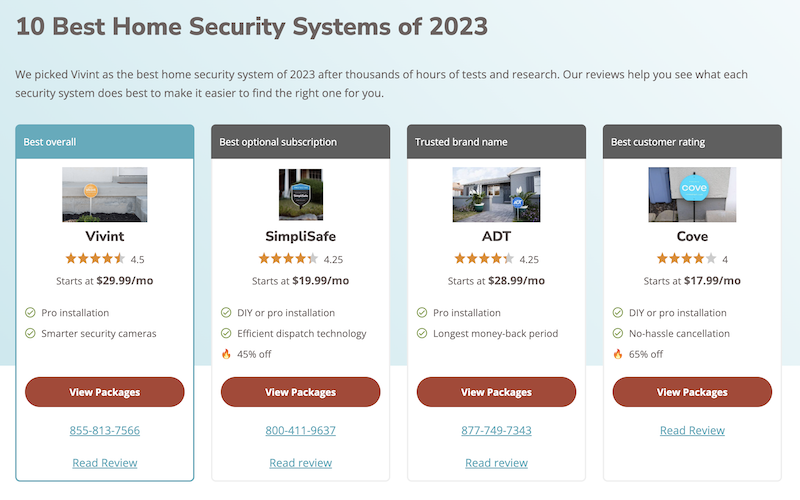This screenshot has width=800, height=500.
Task: Click SimpliSafe phone number 800-411-9637
Action: coord(300,431)
